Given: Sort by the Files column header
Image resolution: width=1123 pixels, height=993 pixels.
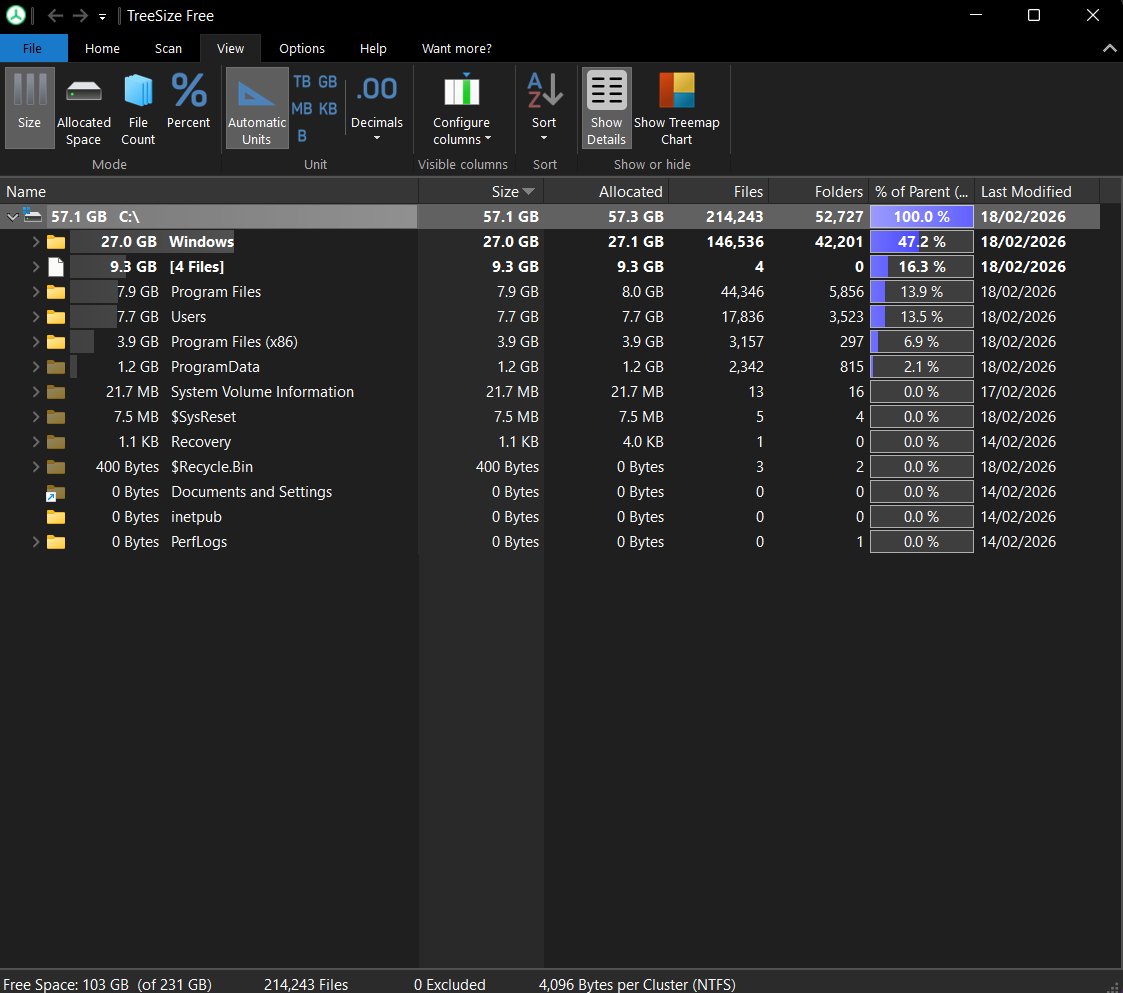Looking at the screenshot, I should pyautogui.click(x=718, y=191).
